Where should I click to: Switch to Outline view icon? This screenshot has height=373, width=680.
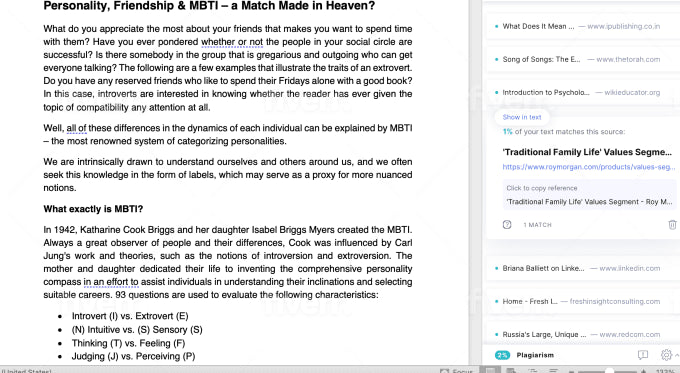[533, 371]
